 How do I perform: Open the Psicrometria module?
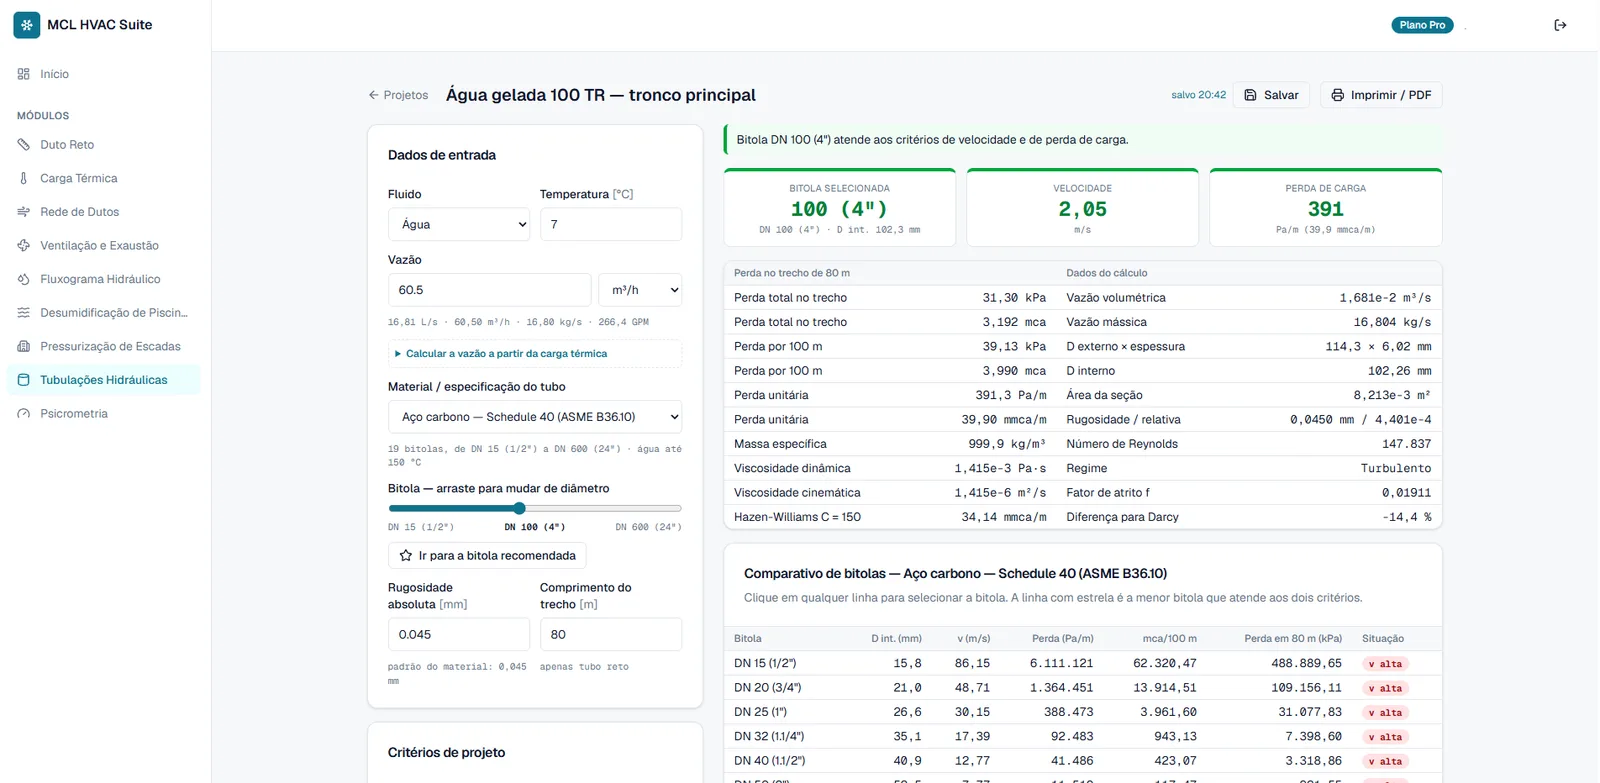pos(104,414)
